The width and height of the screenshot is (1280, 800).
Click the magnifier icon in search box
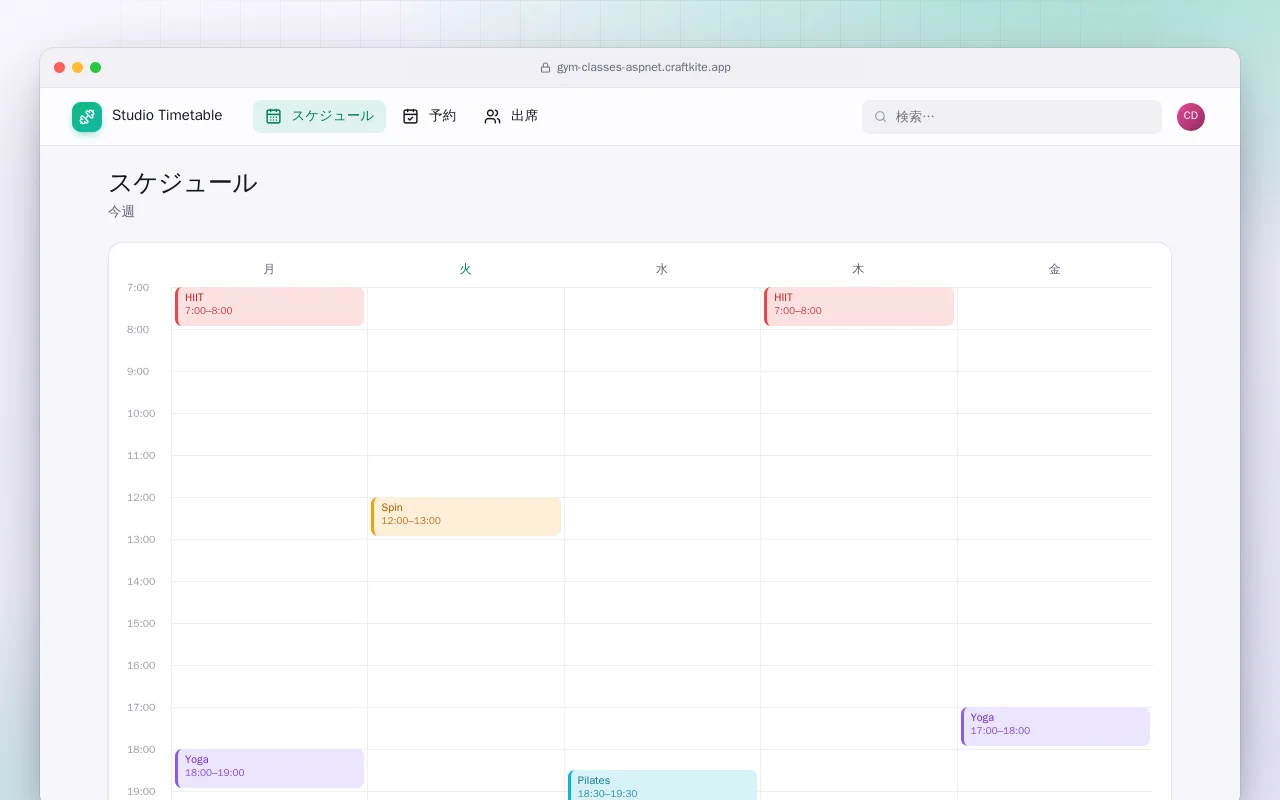click(881, 117)
